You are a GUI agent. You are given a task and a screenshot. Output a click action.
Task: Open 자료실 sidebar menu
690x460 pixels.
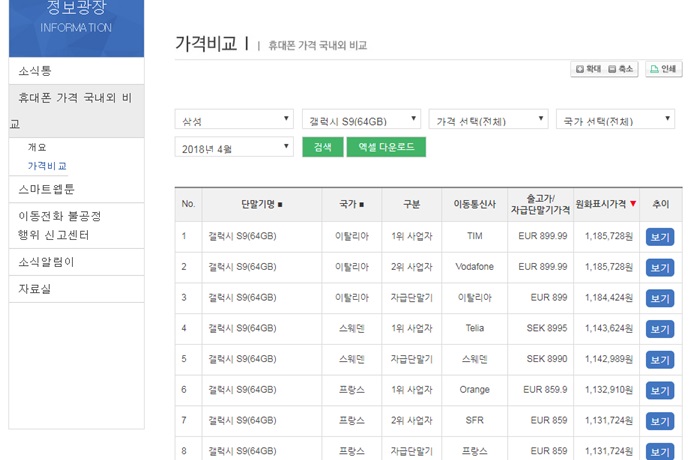(x=77, y=289)
